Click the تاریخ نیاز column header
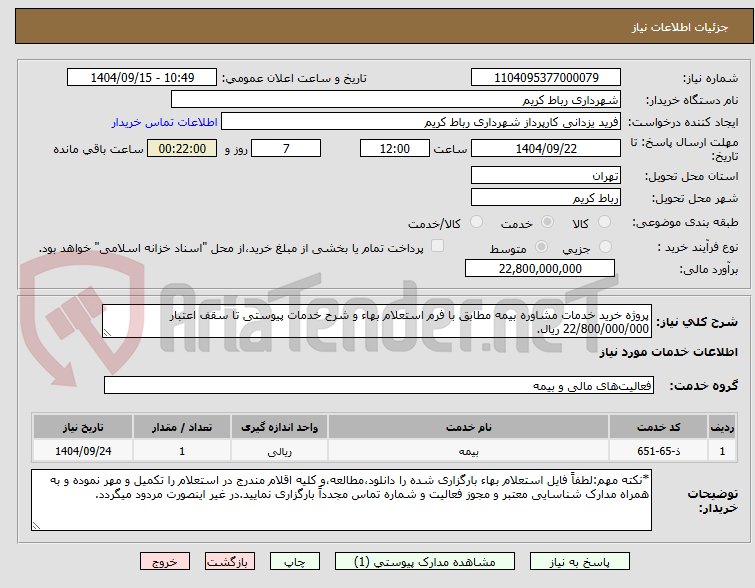 pyautogui.click(x=83, y=427)
